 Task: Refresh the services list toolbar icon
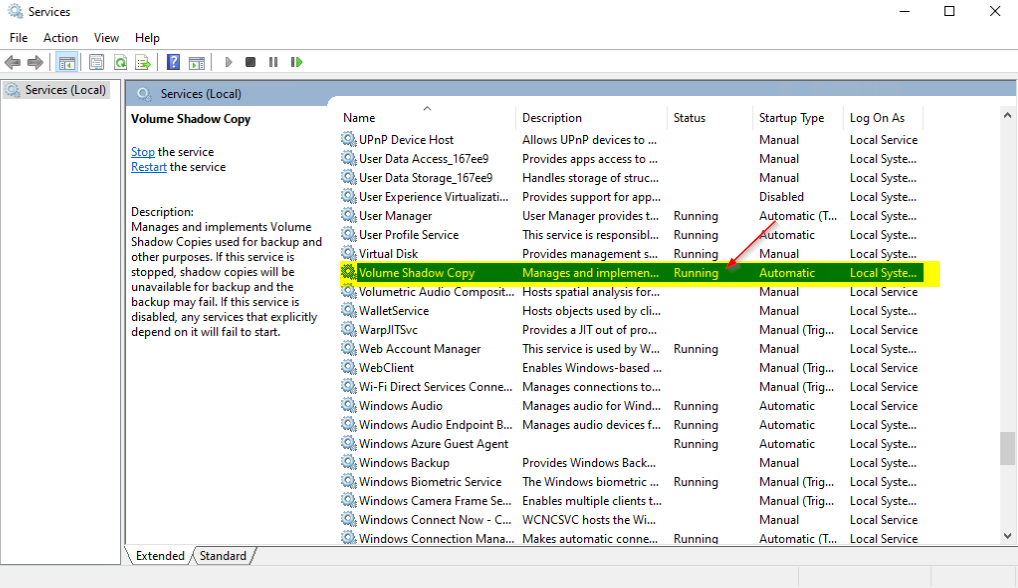click(x=120, y=62)
